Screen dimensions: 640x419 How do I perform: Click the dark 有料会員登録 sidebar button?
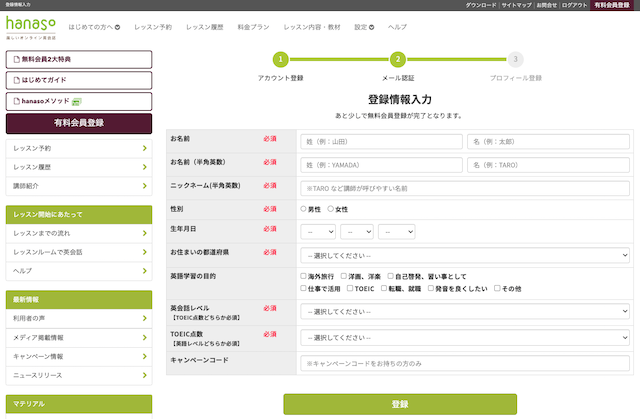(79, 123)
